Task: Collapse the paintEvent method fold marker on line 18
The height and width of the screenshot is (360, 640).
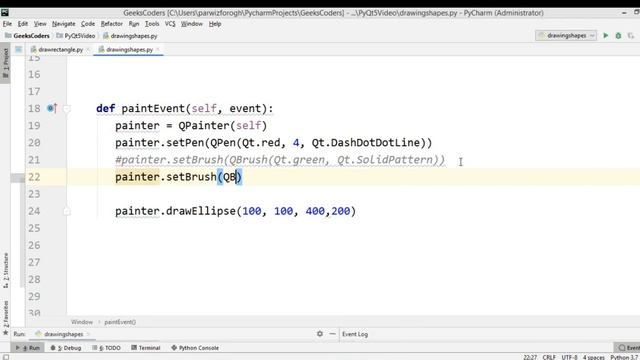Action: coord(67,109)
